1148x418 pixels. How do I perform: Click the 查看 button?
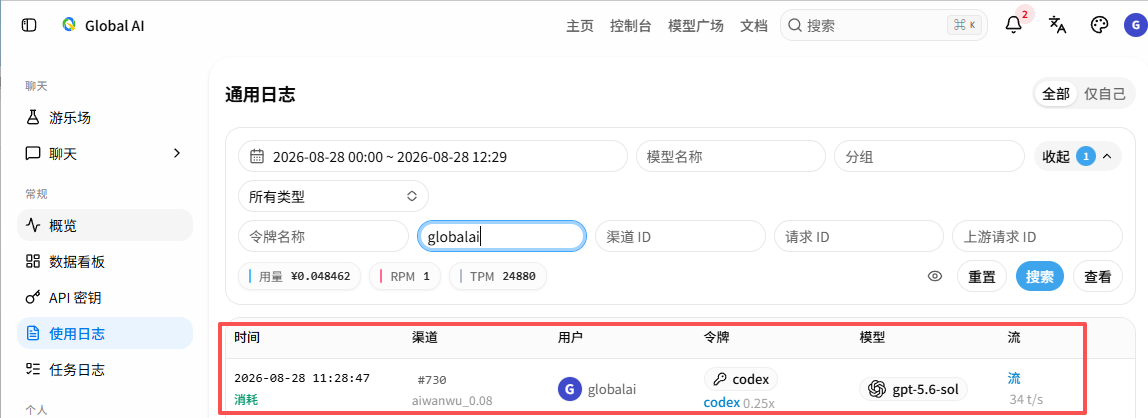(x=1097, y=277)
